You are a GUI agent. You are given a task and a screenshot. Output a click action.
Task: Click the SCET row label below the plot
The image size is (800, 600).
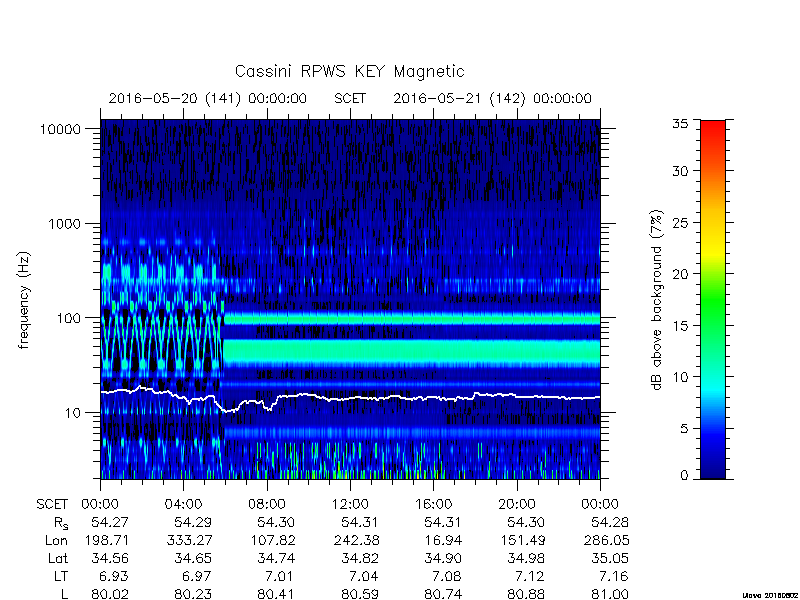point(52,504)
